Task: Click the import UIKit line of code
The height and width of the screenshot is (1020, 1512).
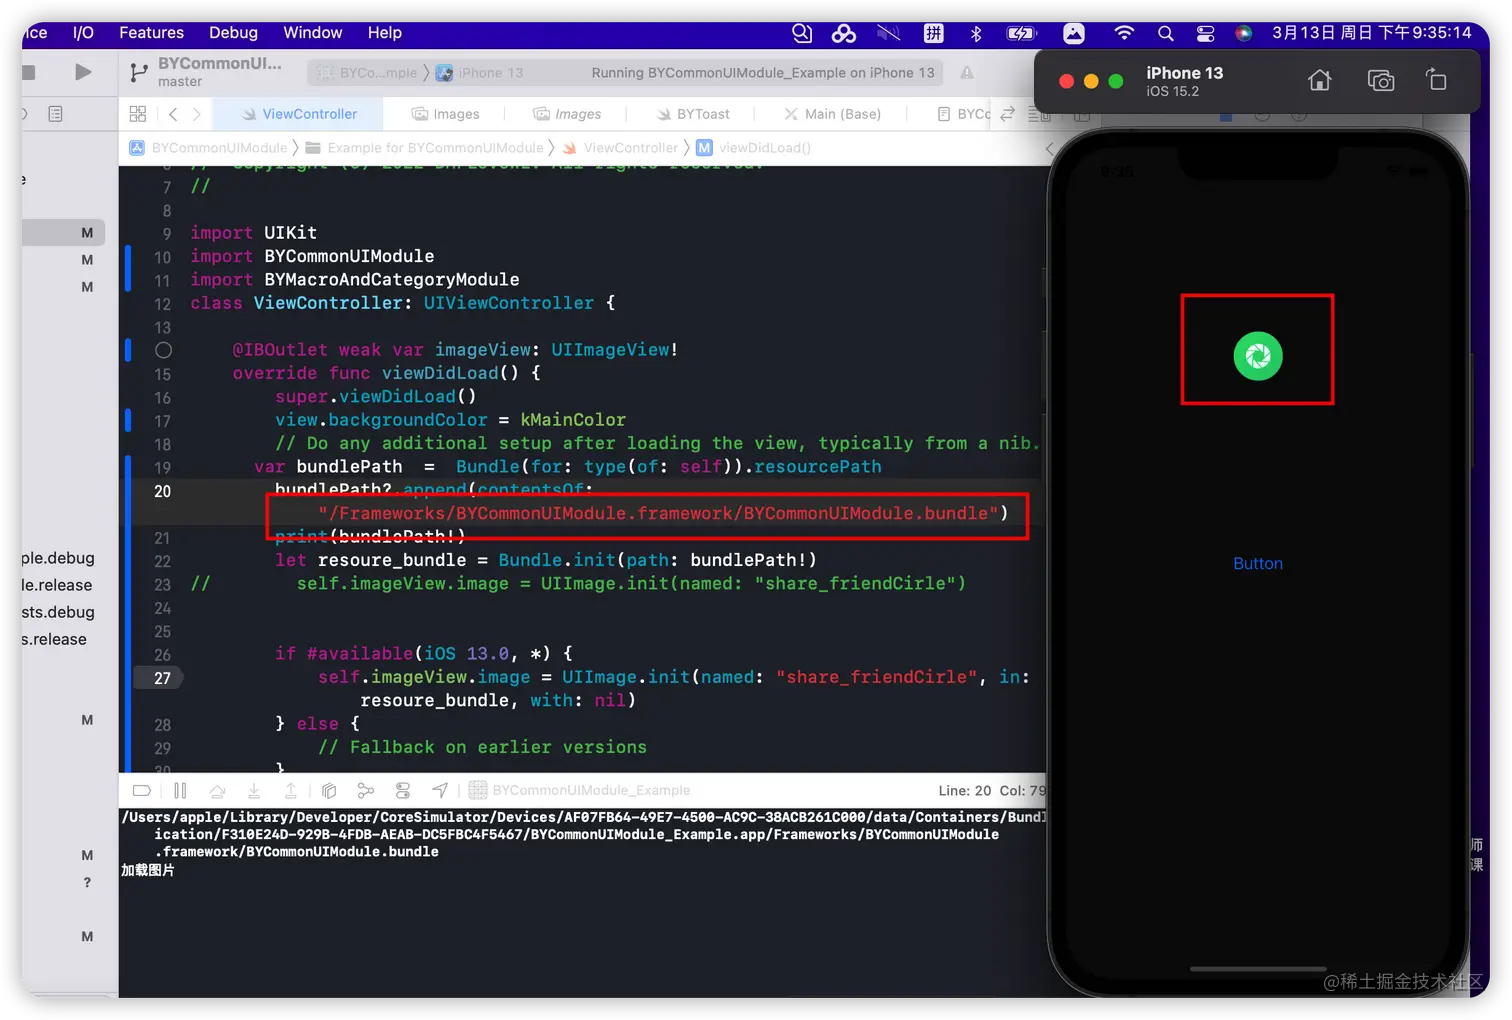Action: 254,233
